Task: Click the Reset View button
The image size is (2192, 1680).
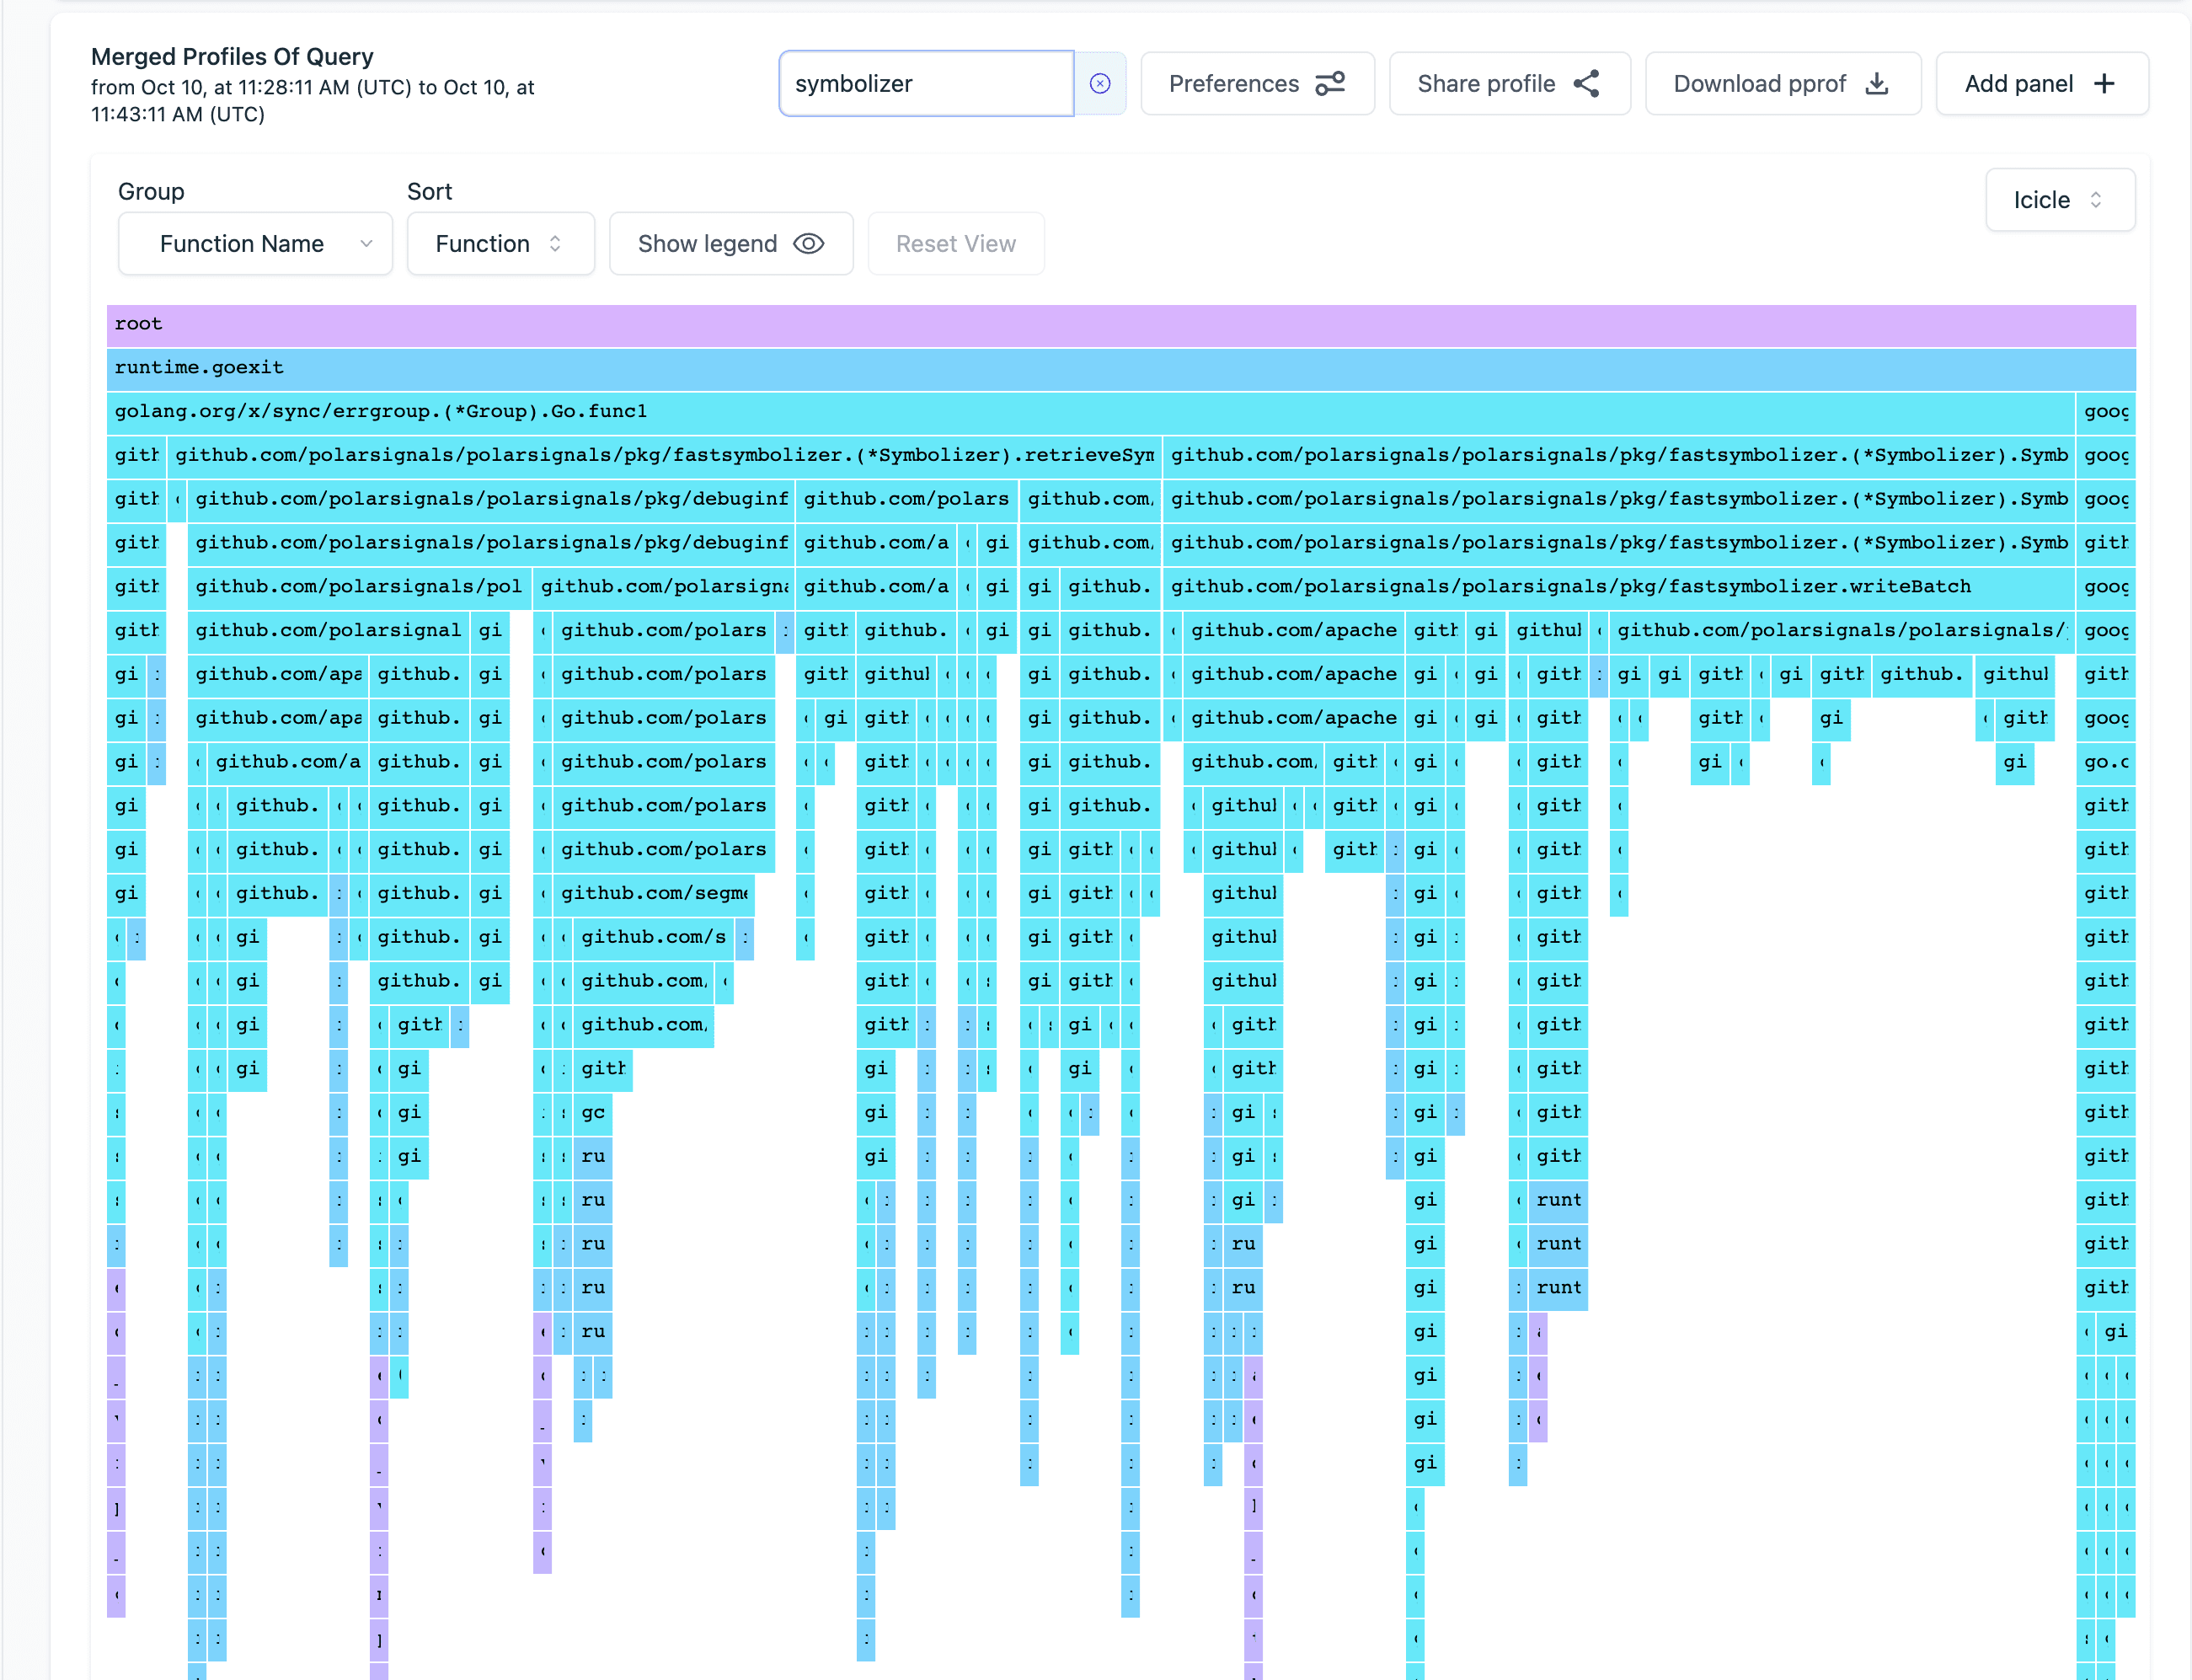Action: (x=955, y=244)
